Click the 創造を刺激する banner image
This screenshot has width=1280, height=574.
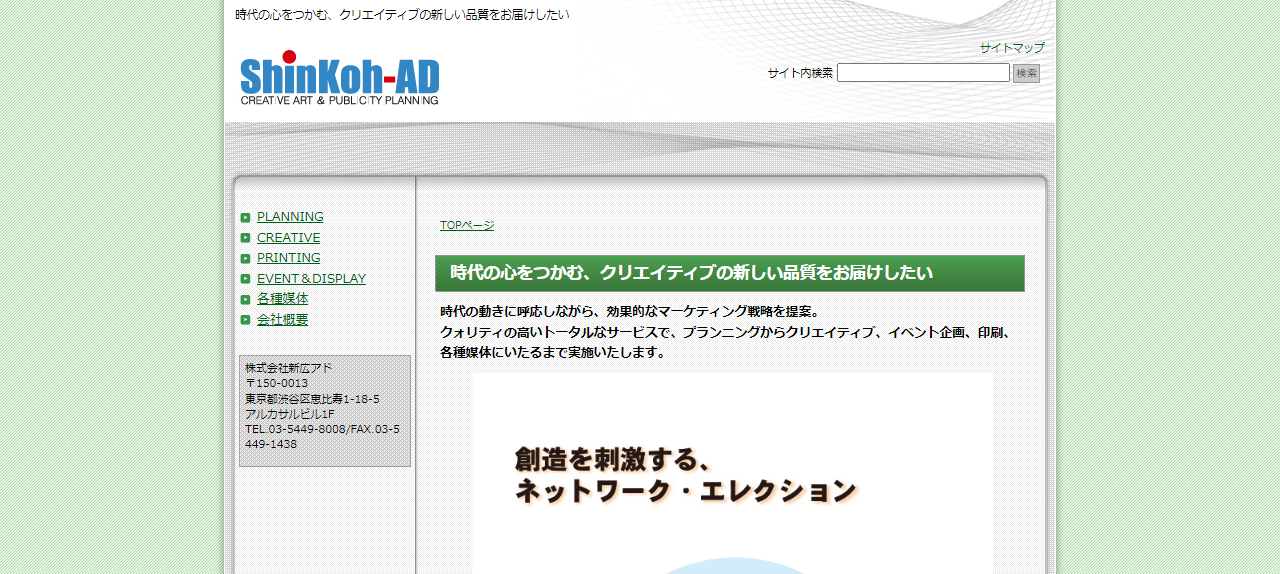[x=733, y=473]
